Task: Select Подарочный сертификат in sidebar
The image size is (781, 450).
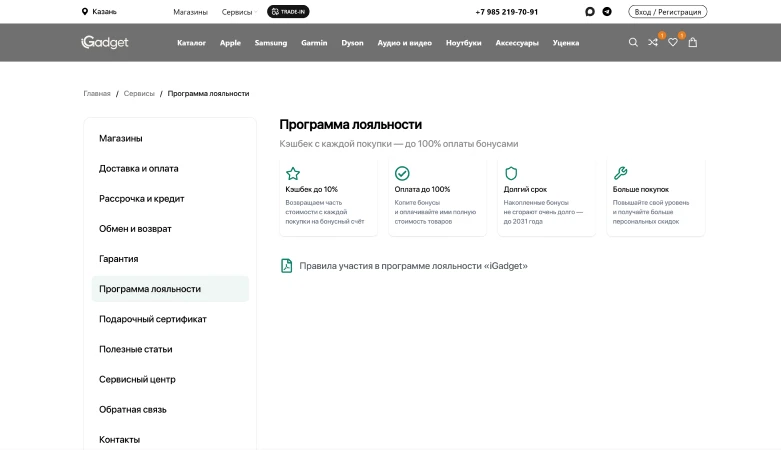Action: 170,319
